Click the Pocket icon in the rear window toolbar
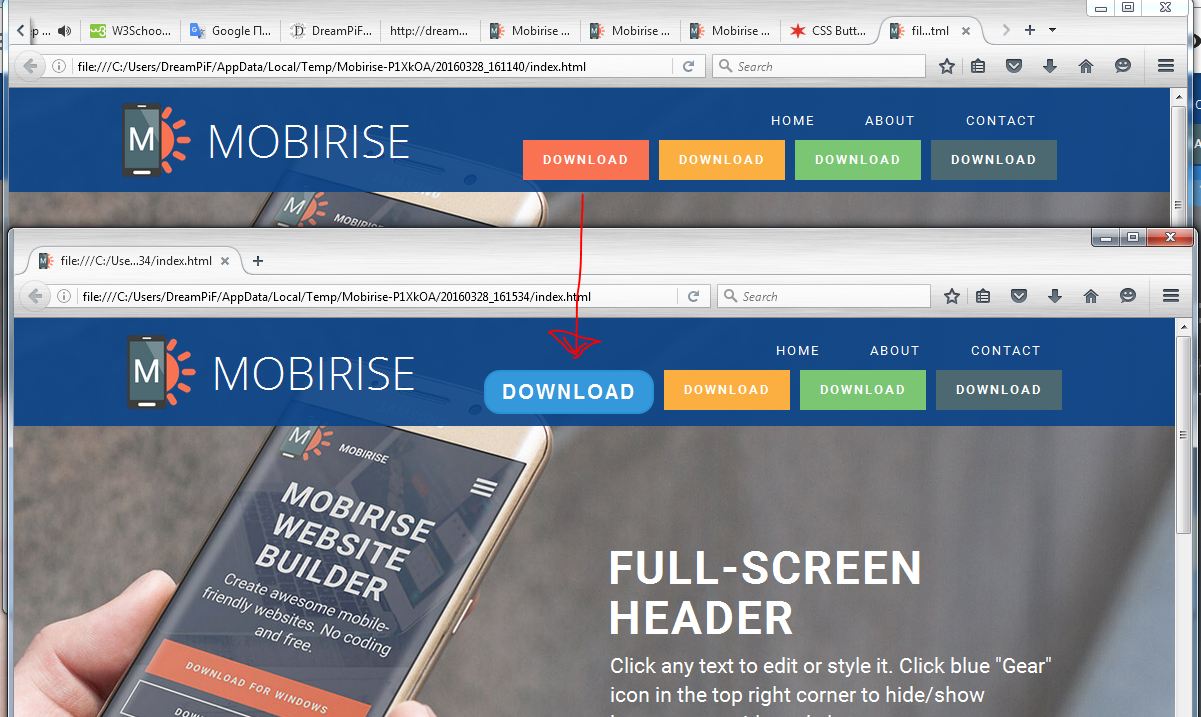 [x=1014, y=66]
